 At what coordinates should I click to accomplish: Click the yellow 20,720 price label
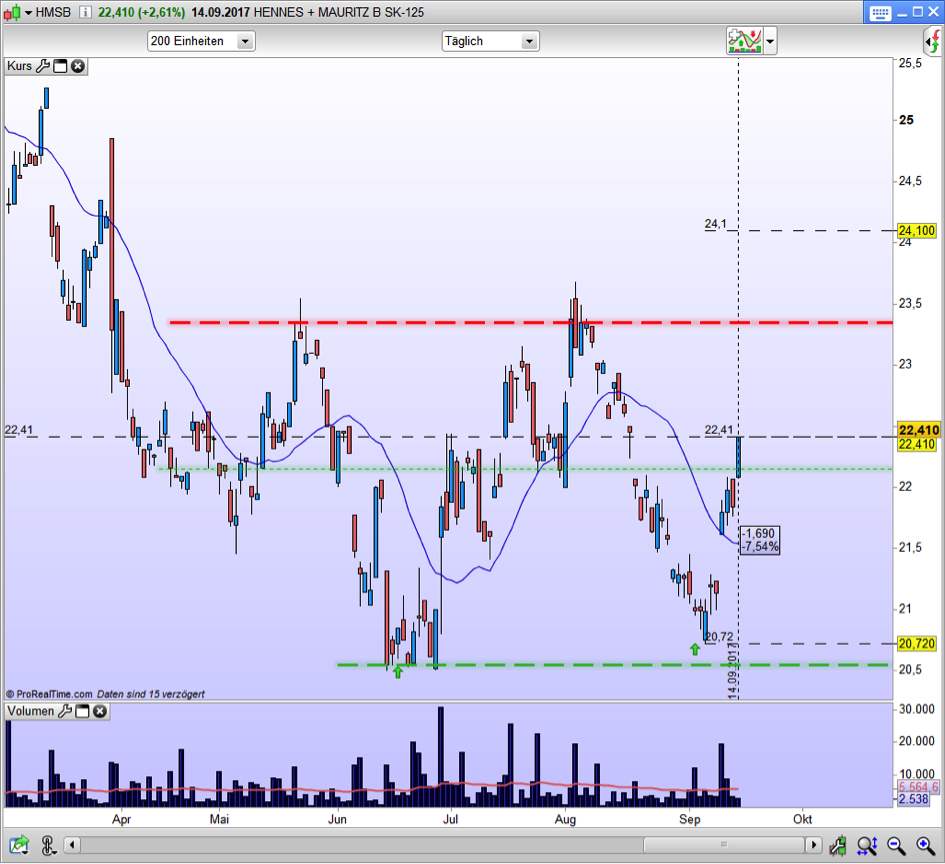[x=917, y=643]
